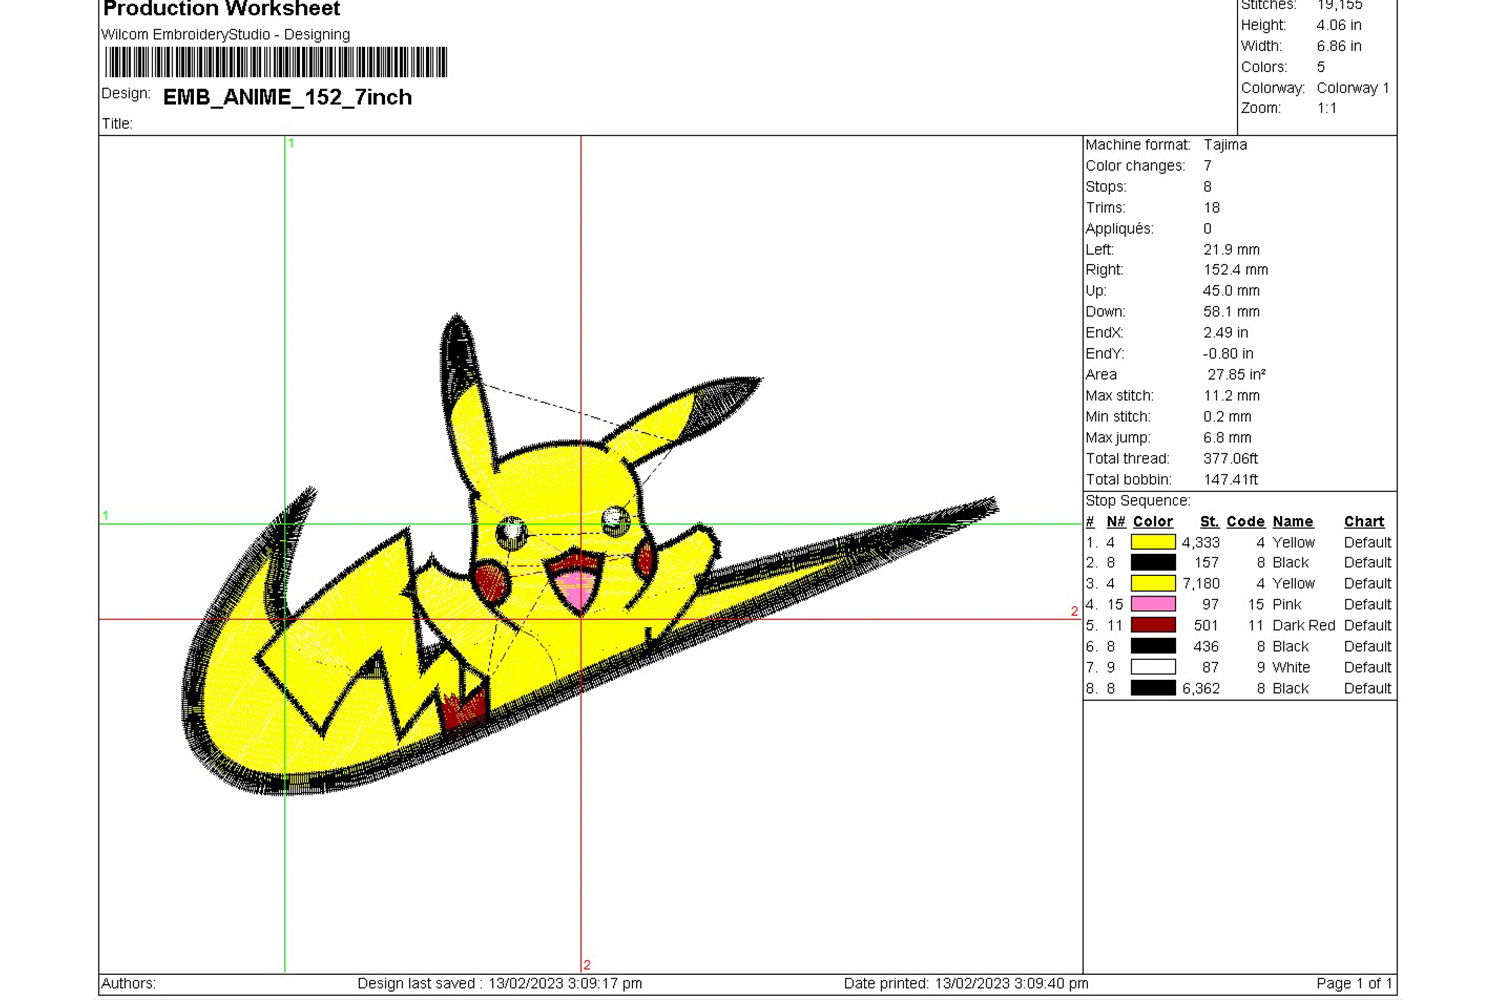
Task: Select yellow swatch in stop sequence row 3
Action: (x=1153, y=583)
